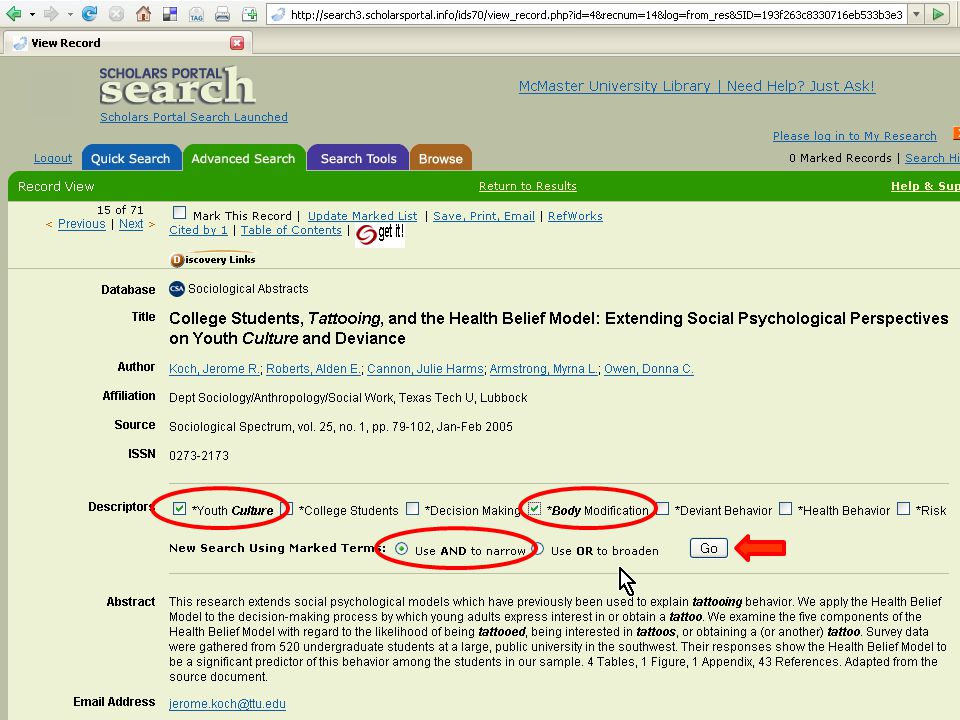Select the View Record browser tab
Image resolution: width=960 pixels, height=720 pixels.
(126, 43)
